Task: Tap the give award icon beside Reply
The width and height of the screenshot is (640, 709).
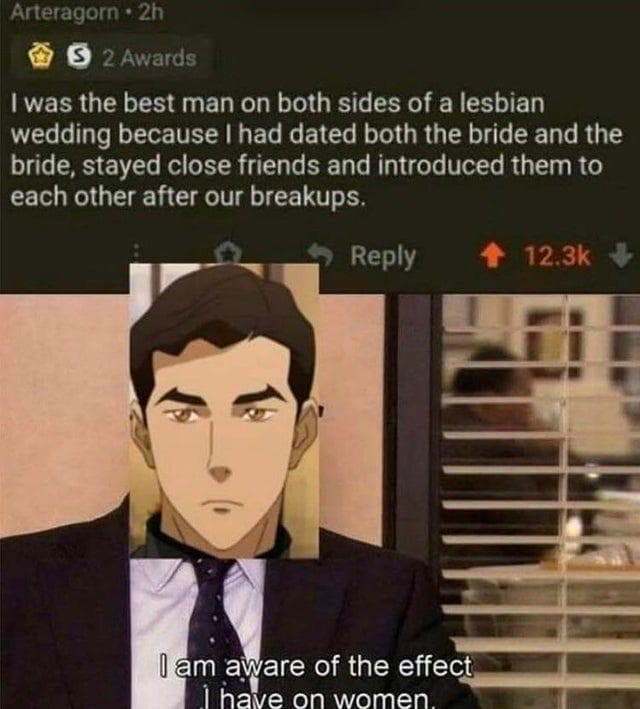Action: tap(232, 251)
